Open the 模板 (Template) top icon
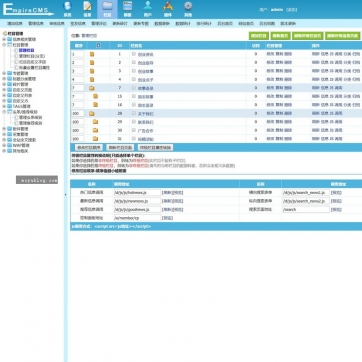 point(128,9)
